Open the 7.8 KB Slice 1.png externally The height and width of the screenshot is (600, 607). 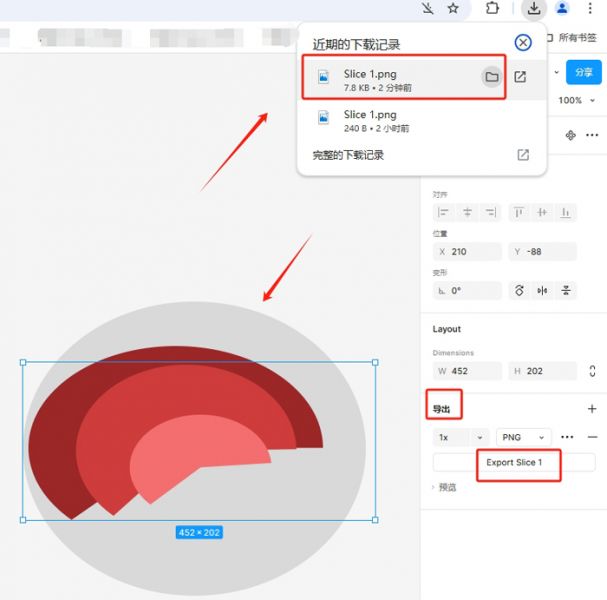(x=520, y=77)
